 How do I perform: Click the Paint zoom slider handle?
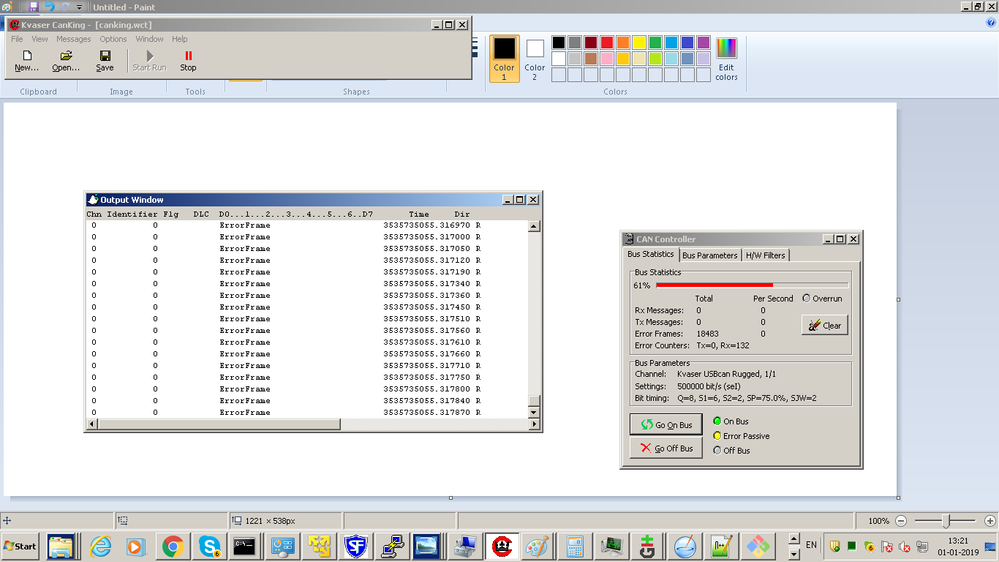(x=946, y=521)
